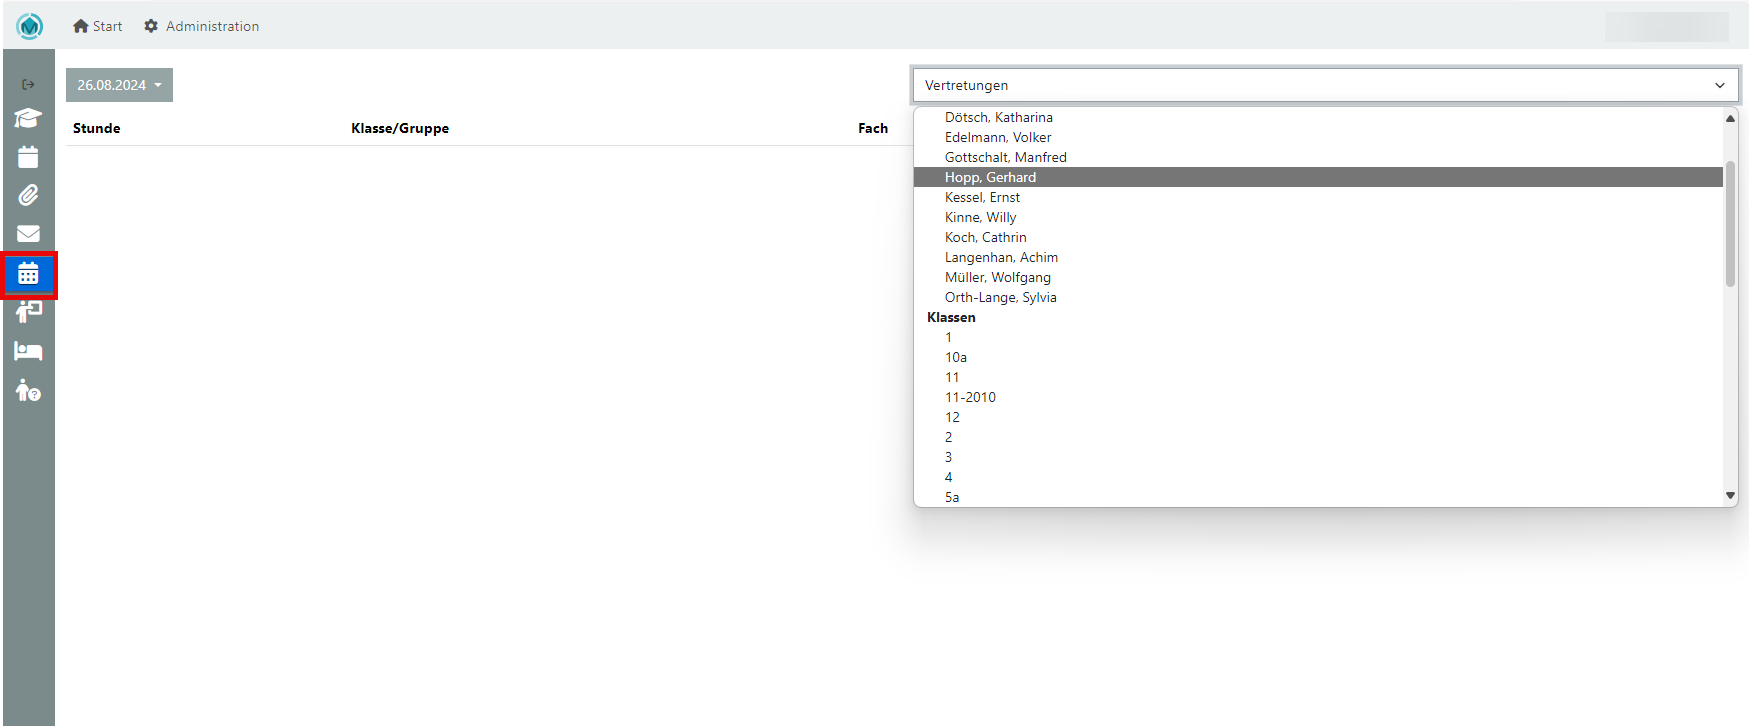
Task: Select the highlighted timetable calendar icon
Action: [29, 274]
